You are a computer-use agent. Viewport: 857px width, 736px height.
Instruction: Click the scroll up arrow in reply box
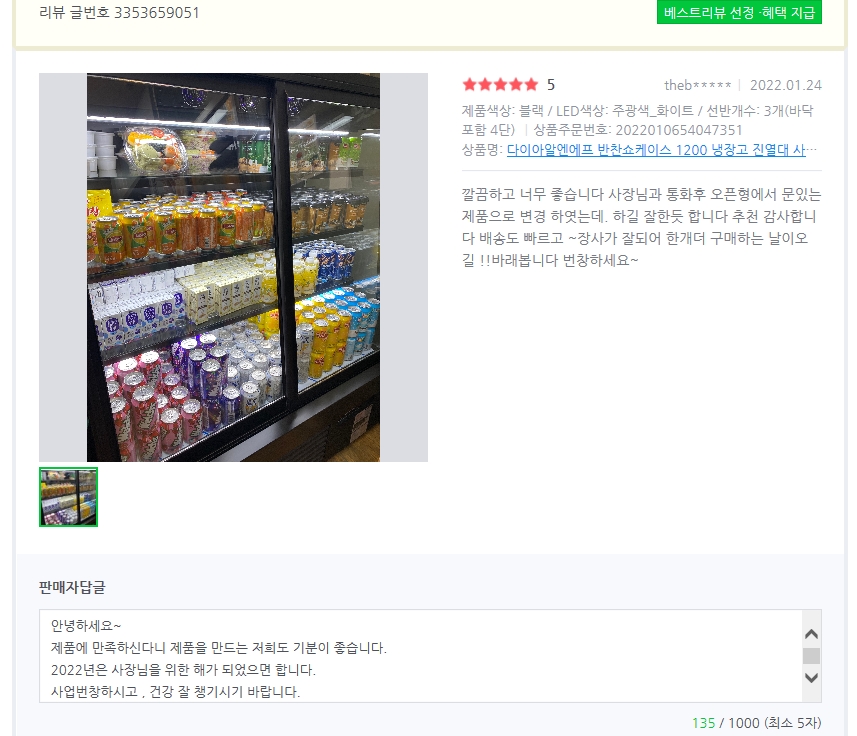[x=811, y=634]
